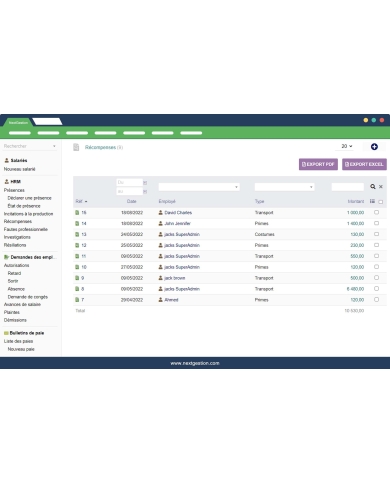Click the Demandes des employés flag icon
This screenshot has height=484, width=390.
point(6,257)
